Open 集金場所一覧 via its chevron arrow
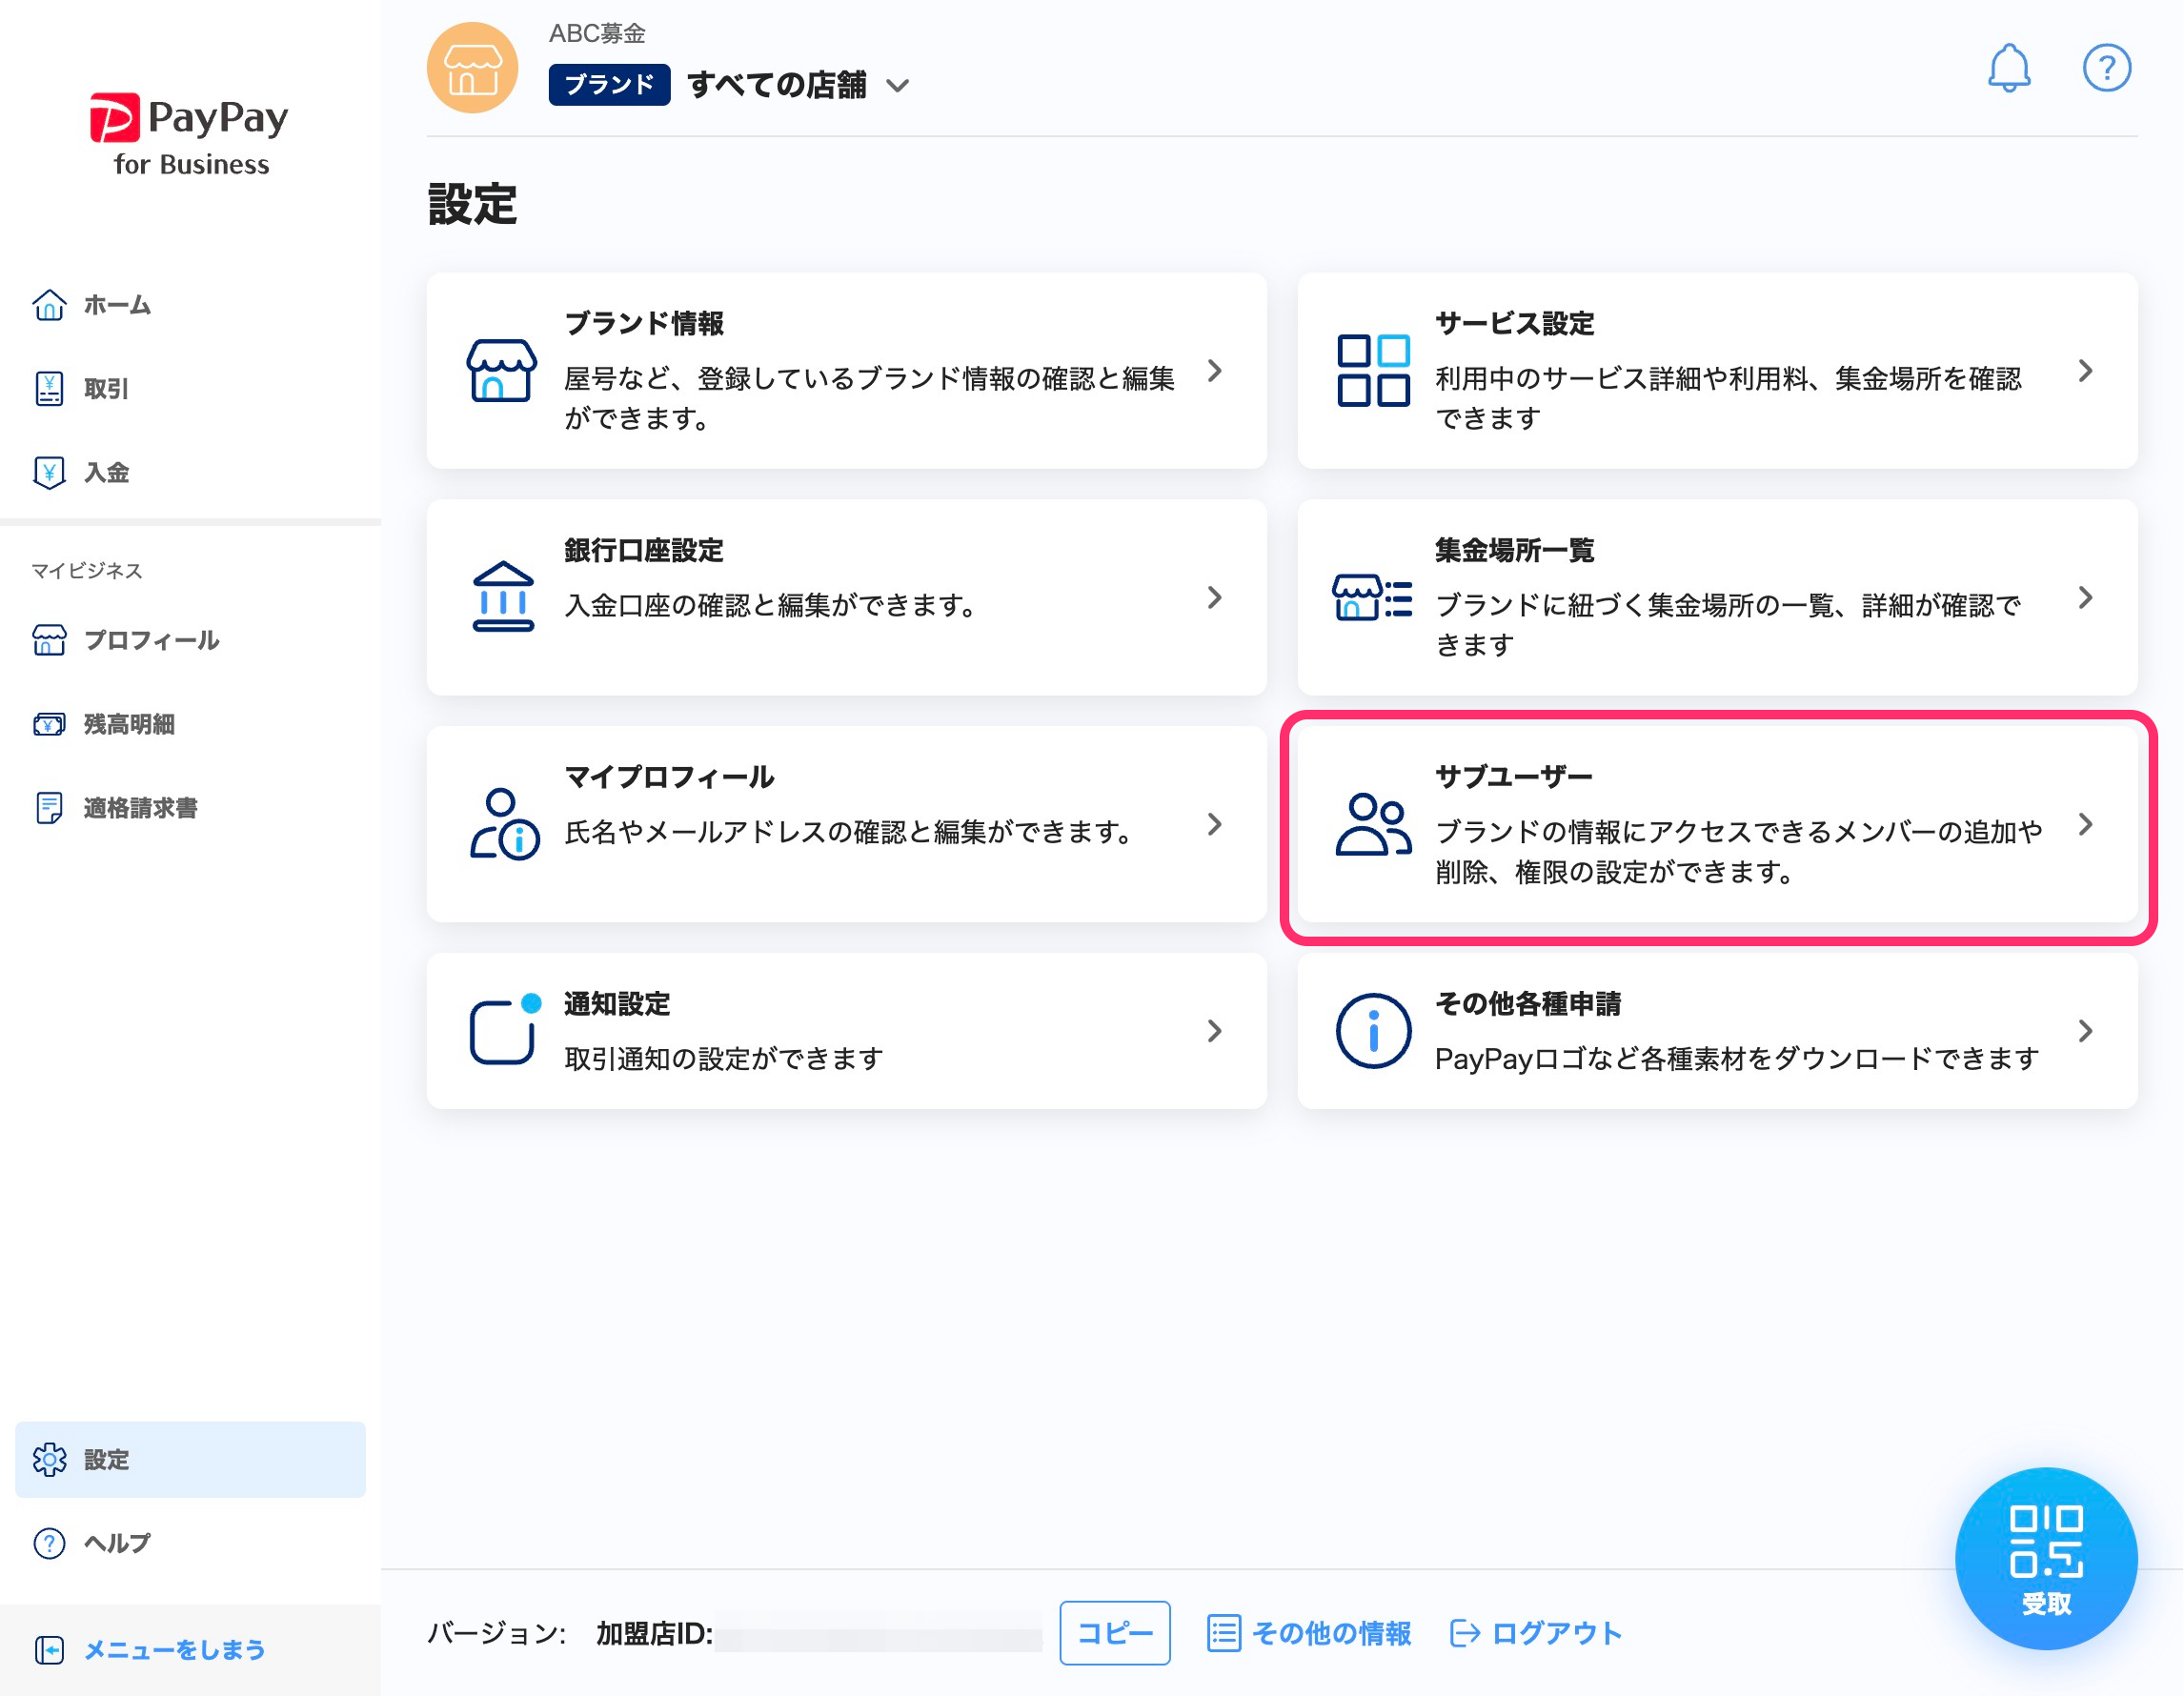2184x1696 pixels. (x=2085, y=598)
